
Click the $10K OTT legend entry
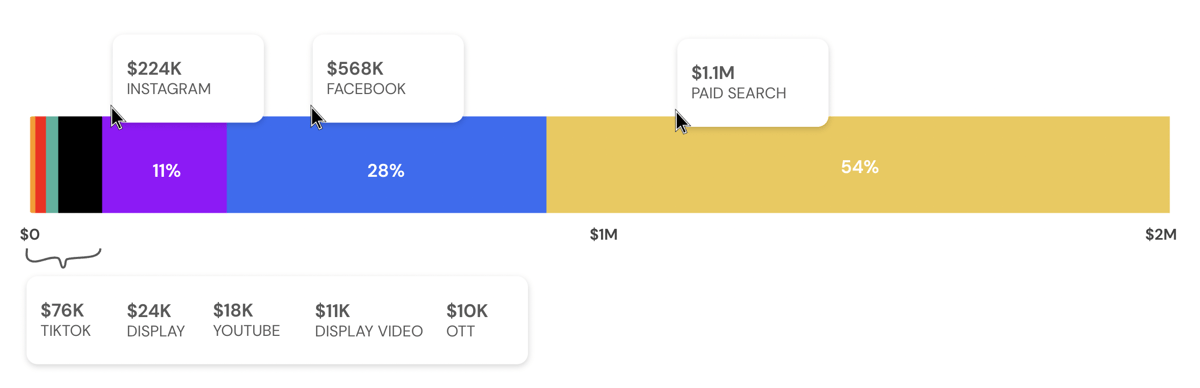467,320
